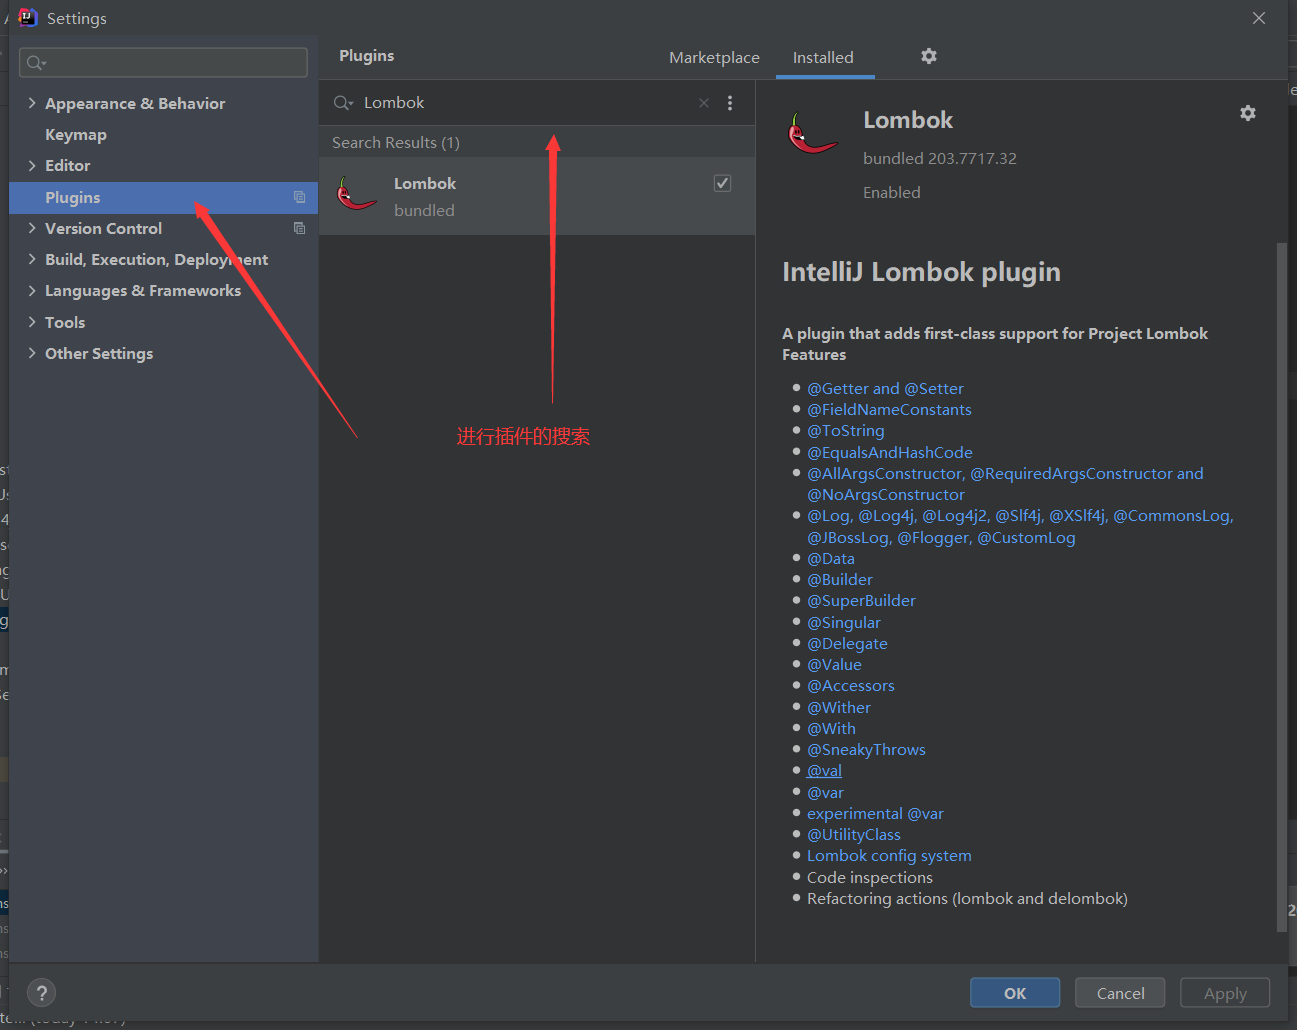The width and height of the screenshot is (1297, 1030).
Task: Expand Other Settings section
Action: tap(32, 353)
